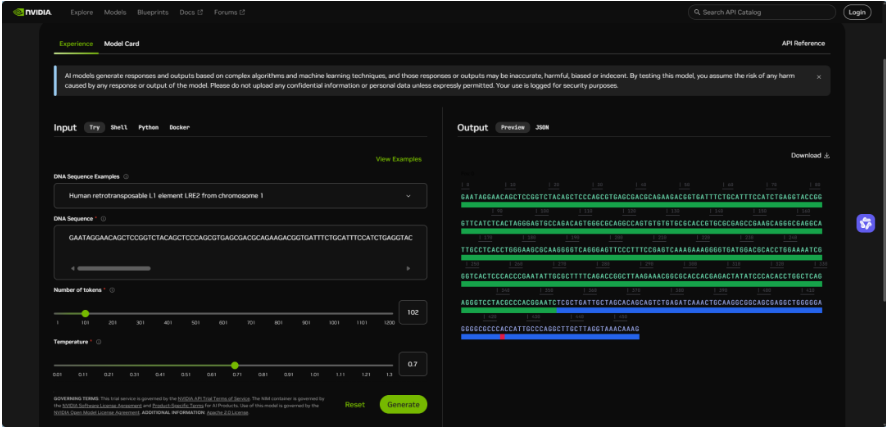Select the JSON output tab
The image size is (886, 427).
(x=542, y=128)
